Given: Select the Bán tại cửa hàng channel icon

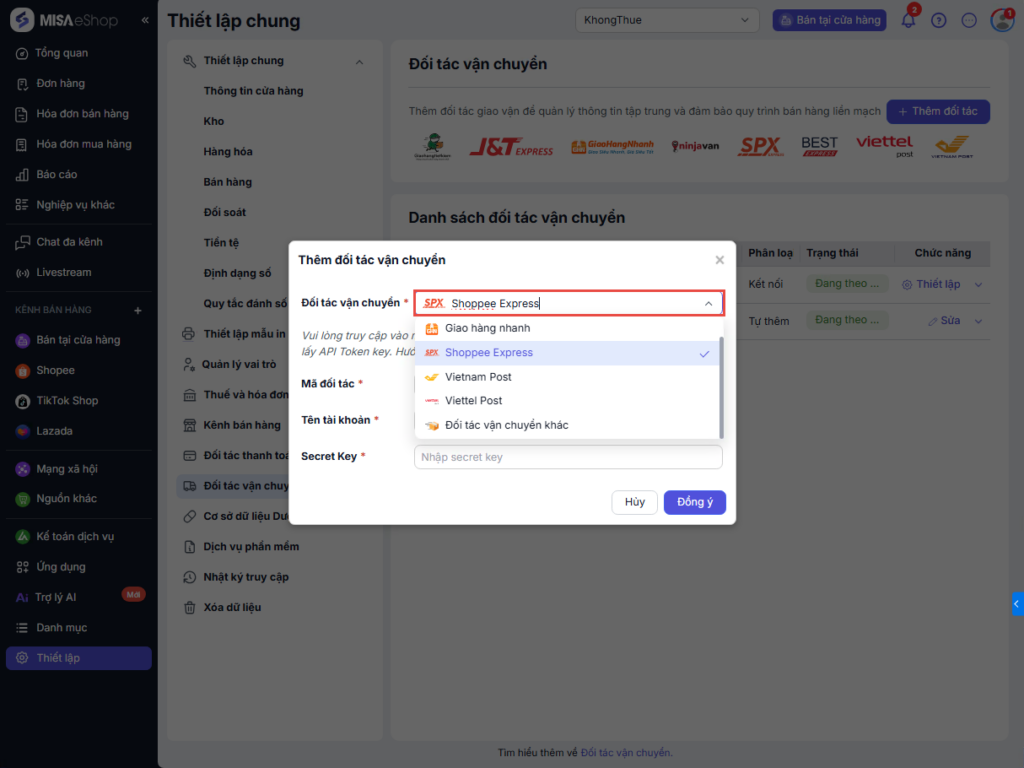Looking at the screenshot, I should [x=22, y=340].
